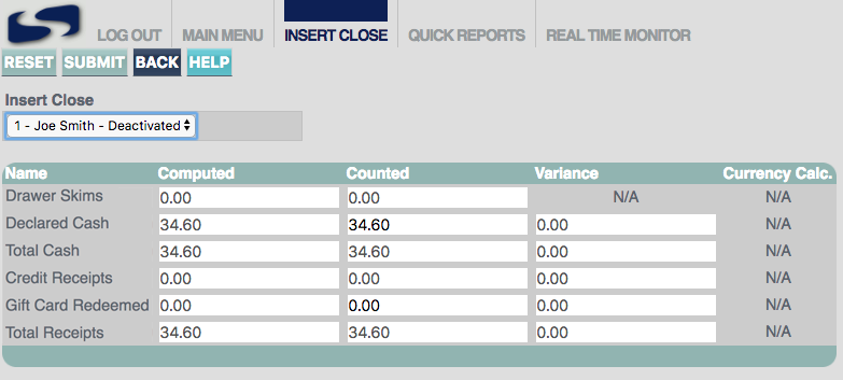Select the Declared Cash Variance field
The height and width of the screenshot is (380, 843).
pos(626,225)
